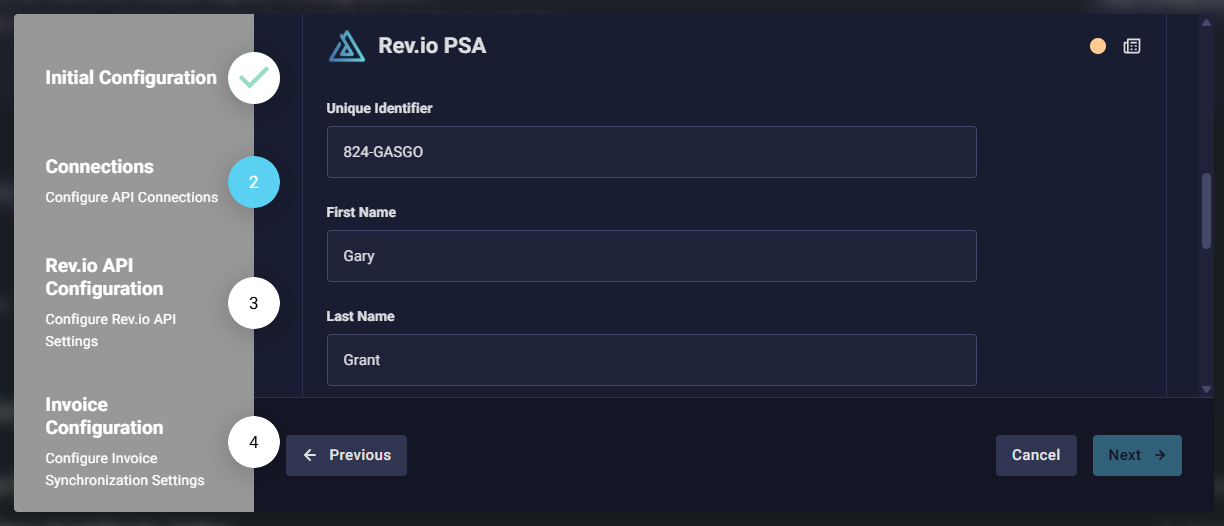Click the vertical scrollbar thumb
This screenshot has height=526, width=1224.
(x=1206, y=211)
